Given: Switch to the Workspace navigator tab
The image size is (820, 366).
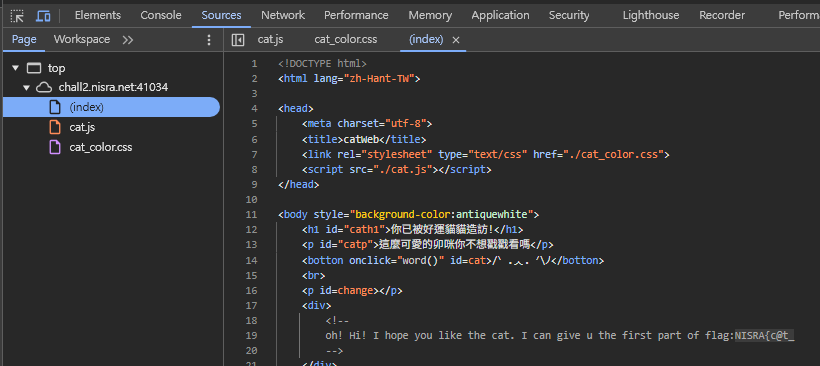Looking at the screenshot, I should pyautogui.click(x=82, y=40).
